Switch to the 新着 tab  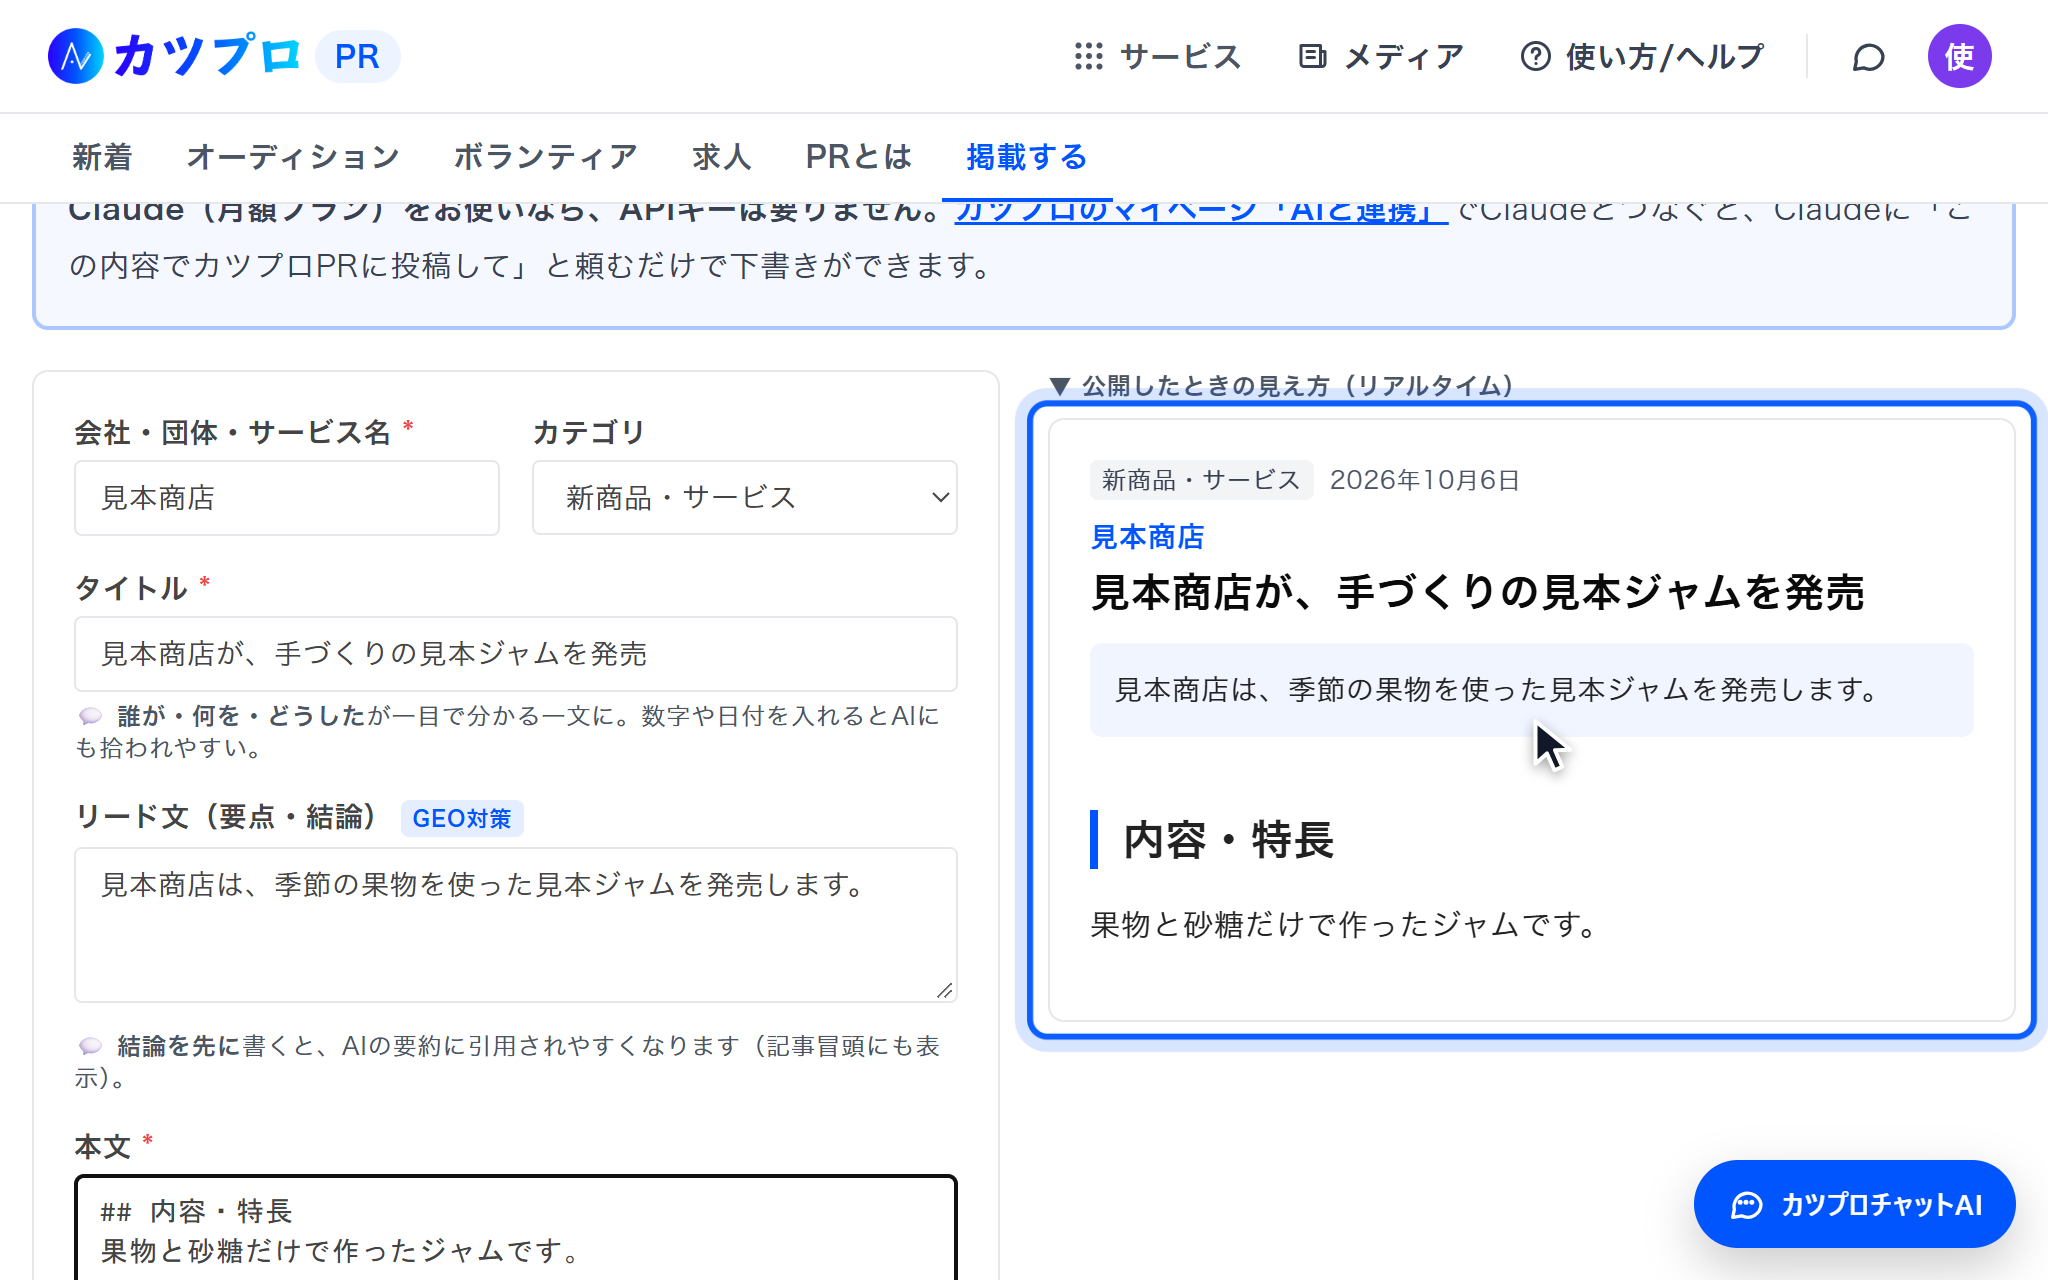tap(102, 157)
